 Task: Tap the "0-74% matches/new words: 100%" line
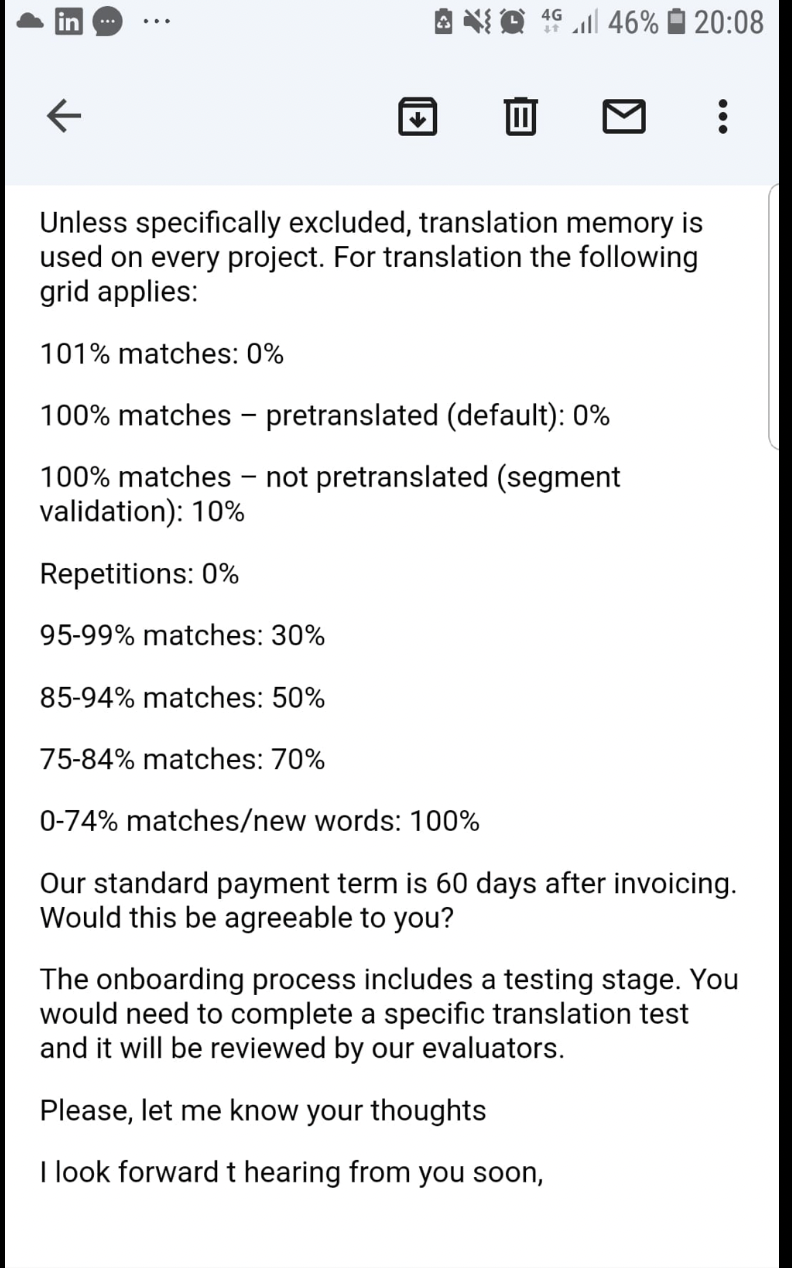259,822
